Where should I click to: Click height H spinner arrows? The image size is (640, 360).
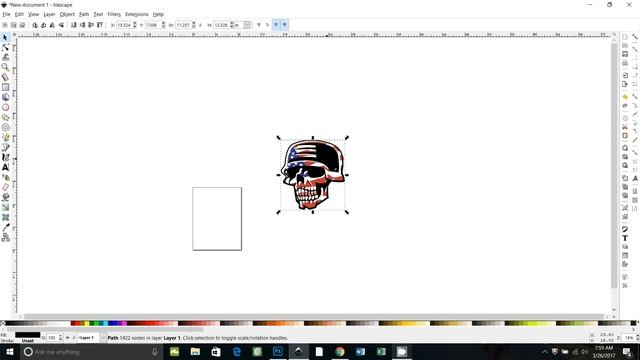click(x=231, y=25)
